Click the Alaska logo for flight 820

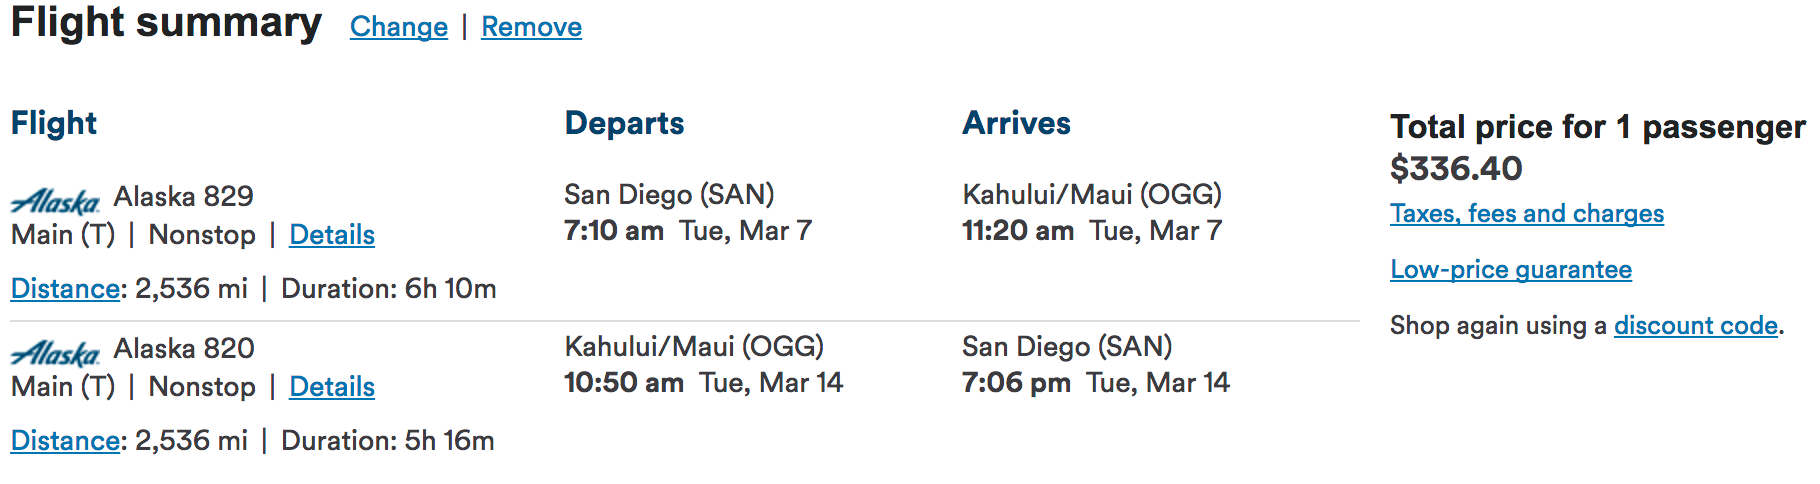[55, 353]
